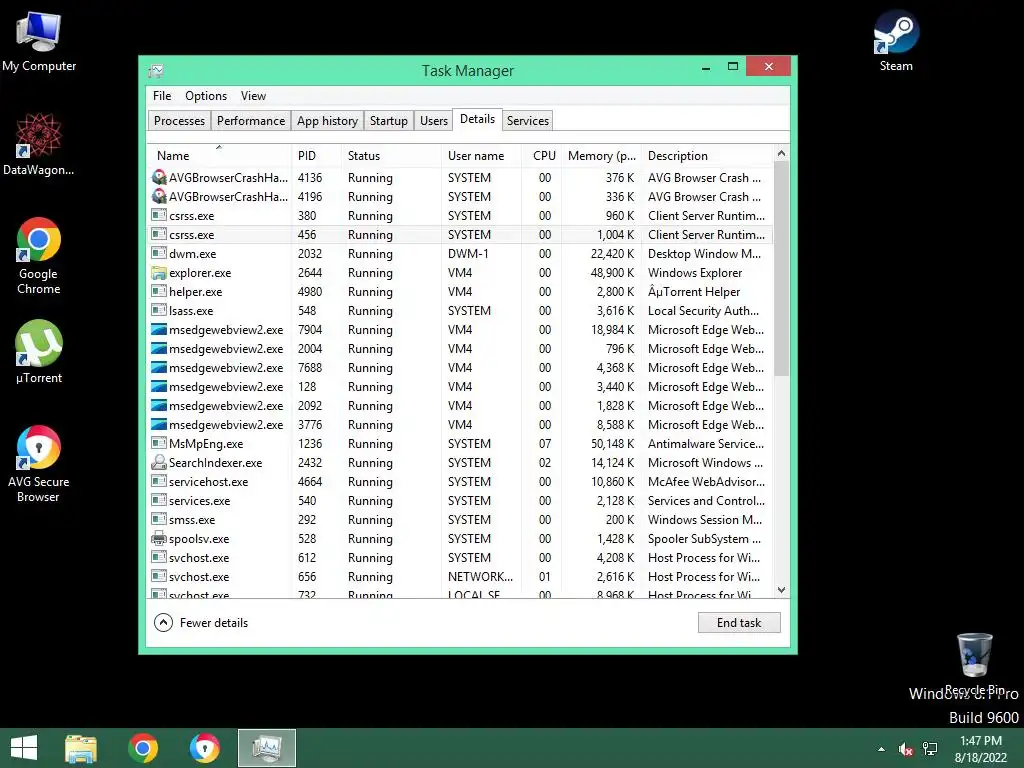Minimize the Task Manager window
Viewport: 1024px width, 768px height.
(706, 67)
